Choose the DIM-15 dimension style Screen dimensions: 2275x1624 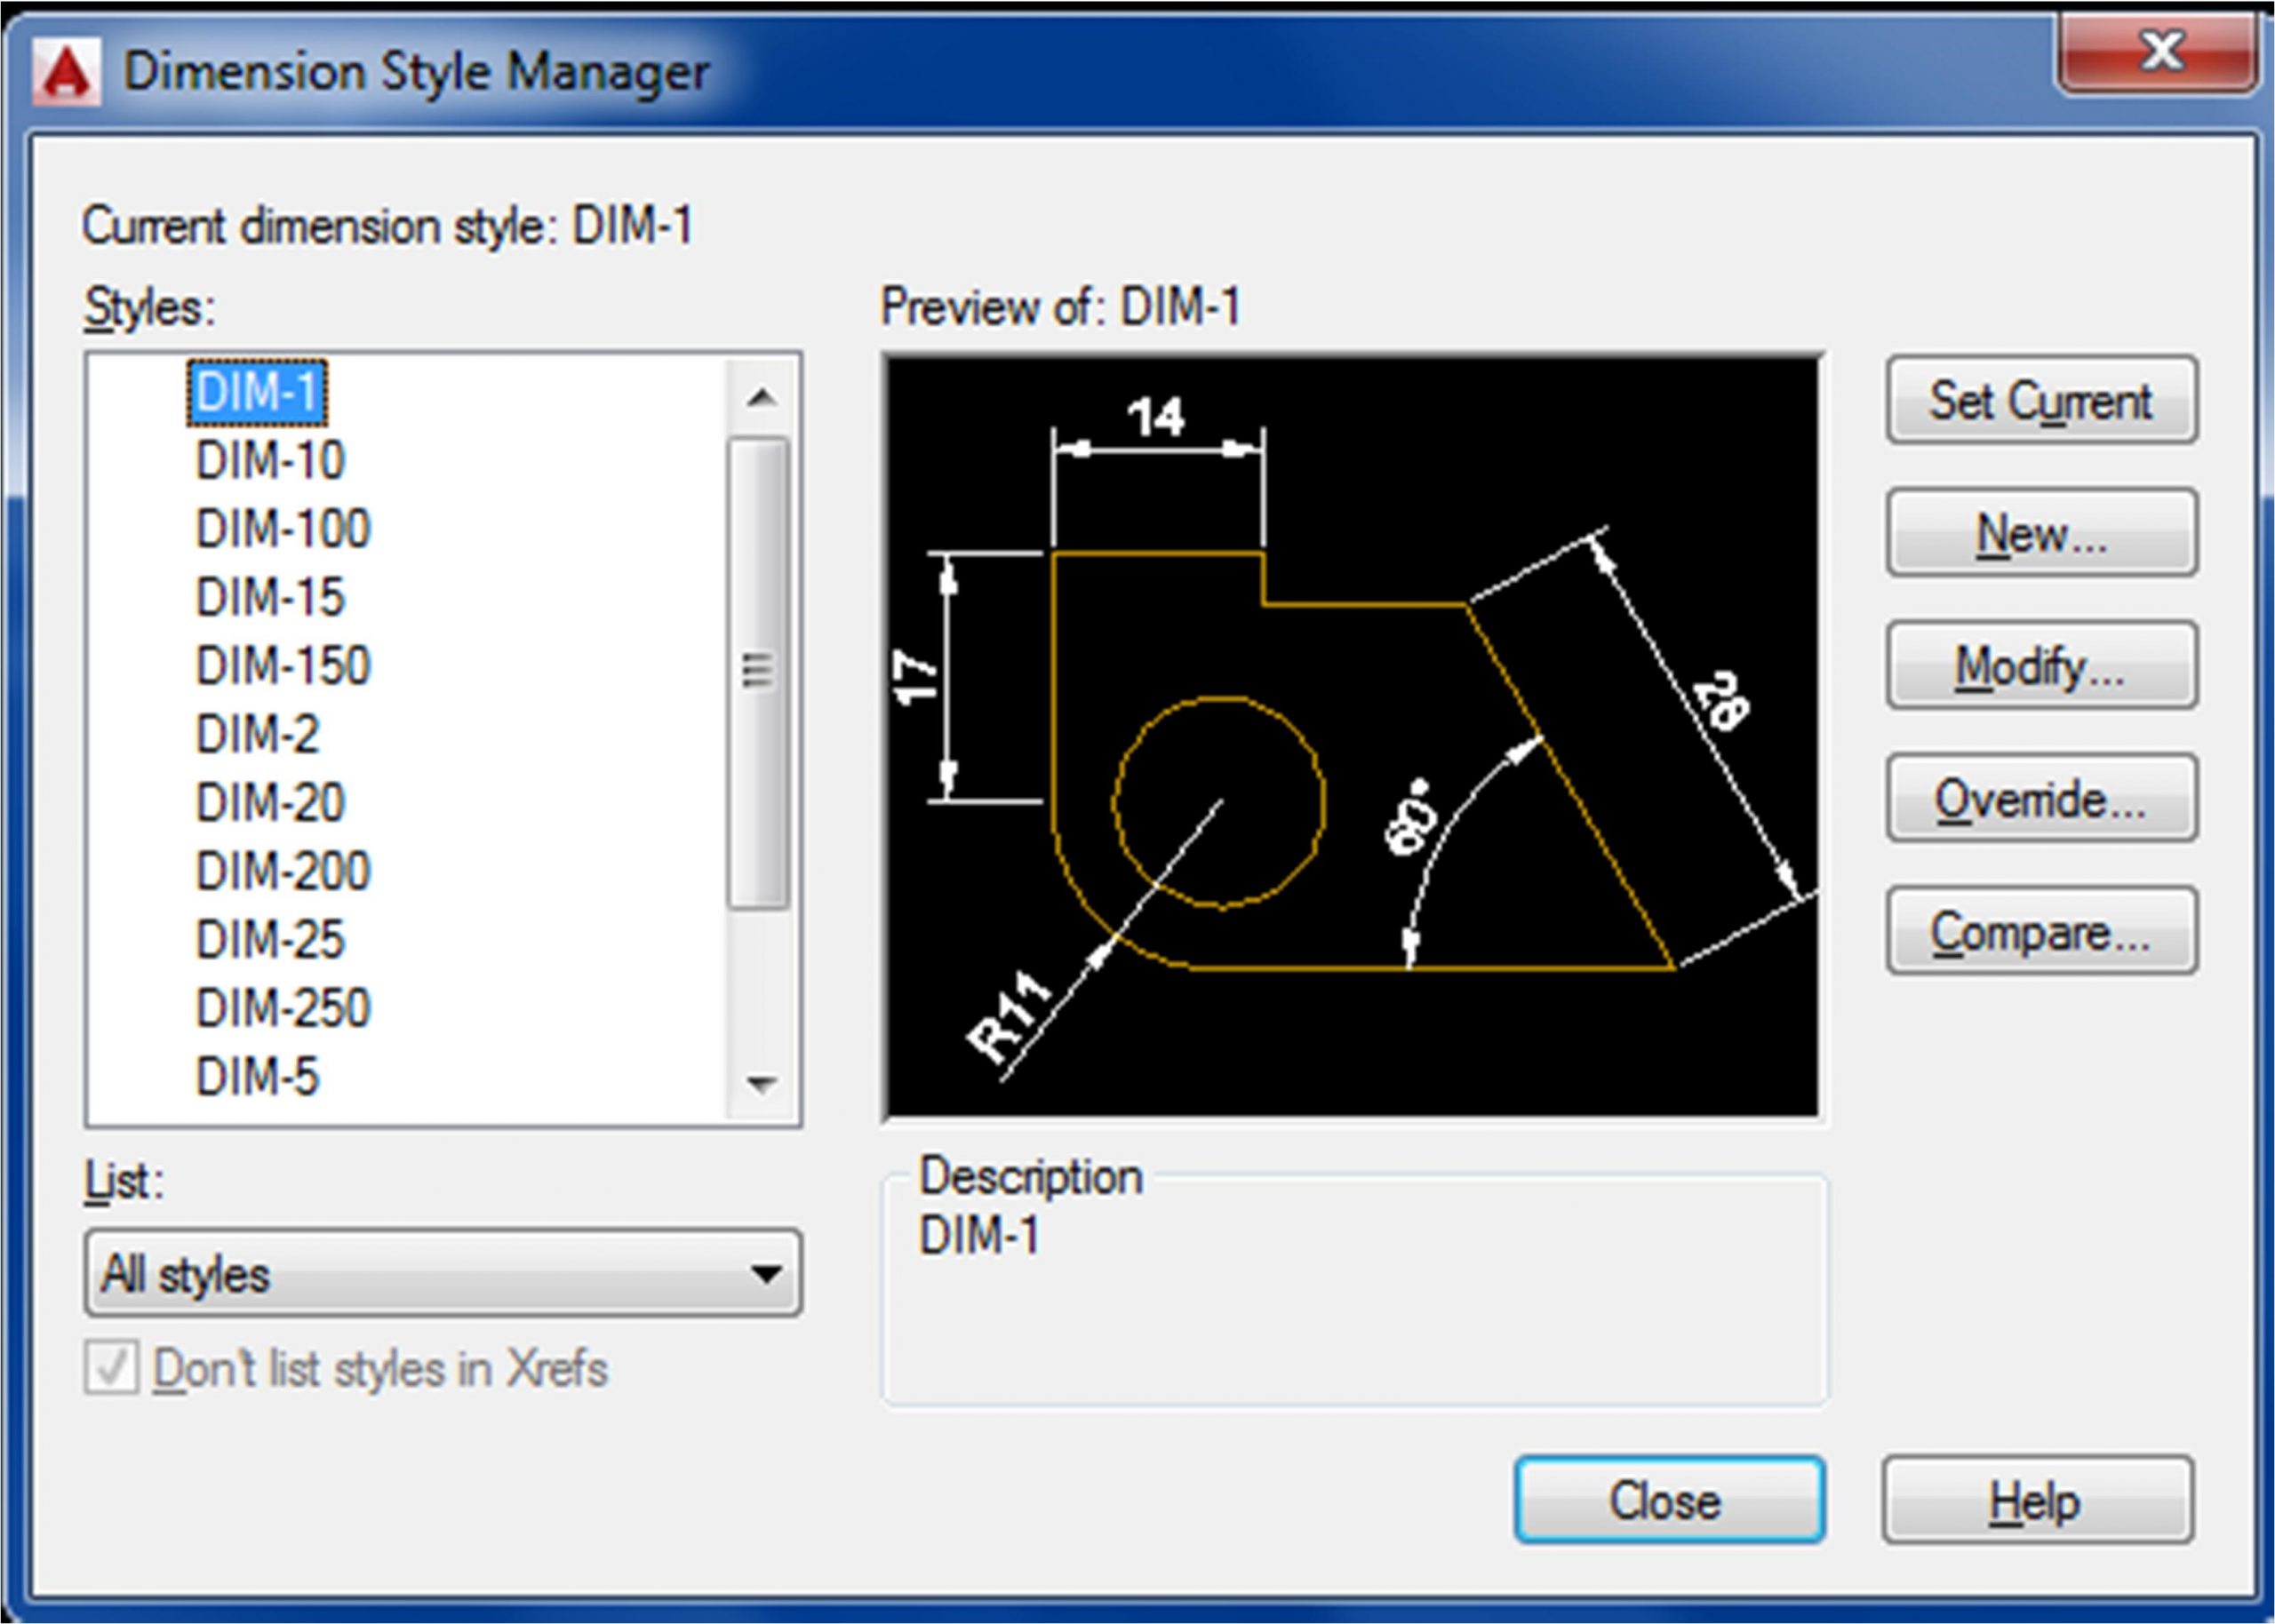[x=270, y=598]
